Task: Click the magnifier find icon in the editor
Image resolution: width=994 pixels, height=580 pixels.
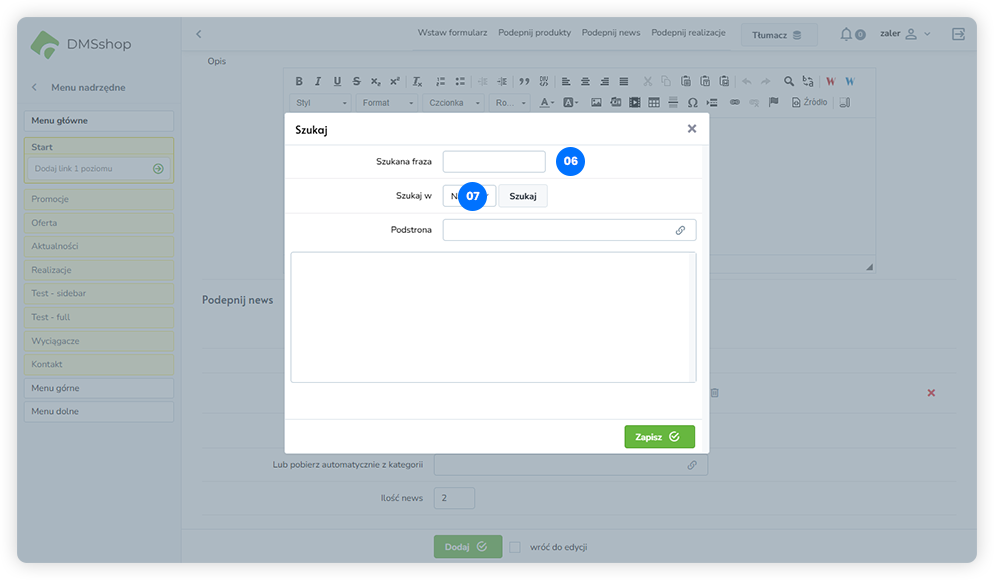Action: click(789, 82)
